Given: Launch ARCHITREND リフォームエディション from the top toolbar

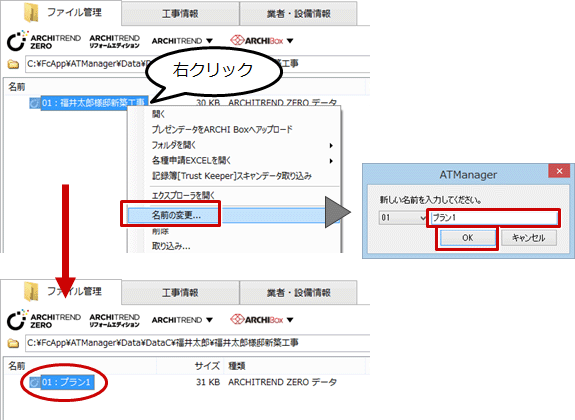Looking at the screenshot, I should click(114, 41).
